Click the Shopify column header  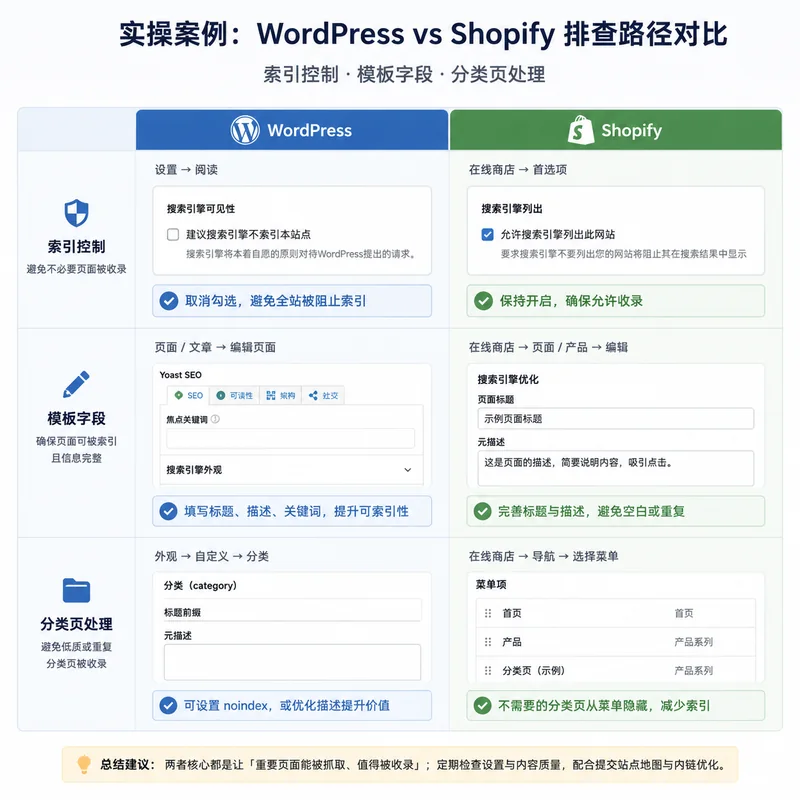(x=615, y=130)
